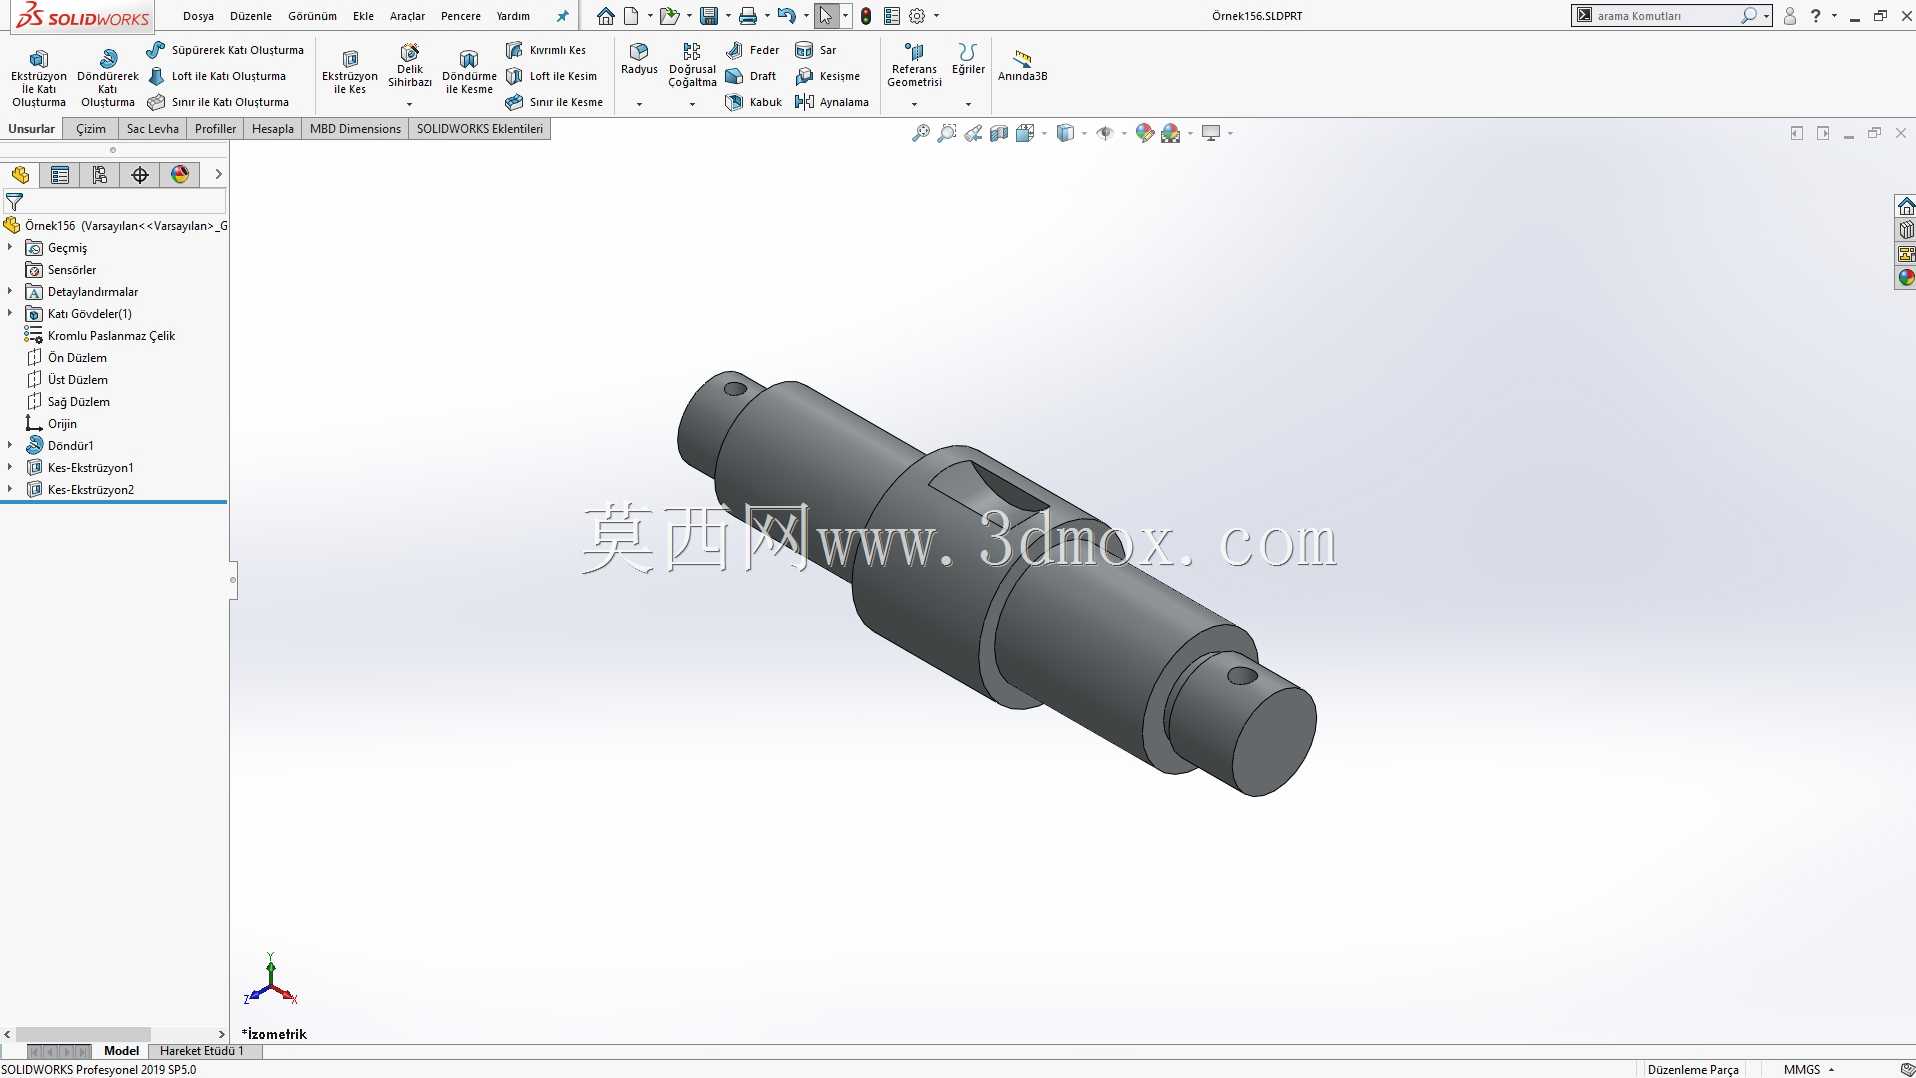Choose Sınır ile Katı Oluşturma command
This screenshot has height=1078, width=1916.
coord(218,102)
